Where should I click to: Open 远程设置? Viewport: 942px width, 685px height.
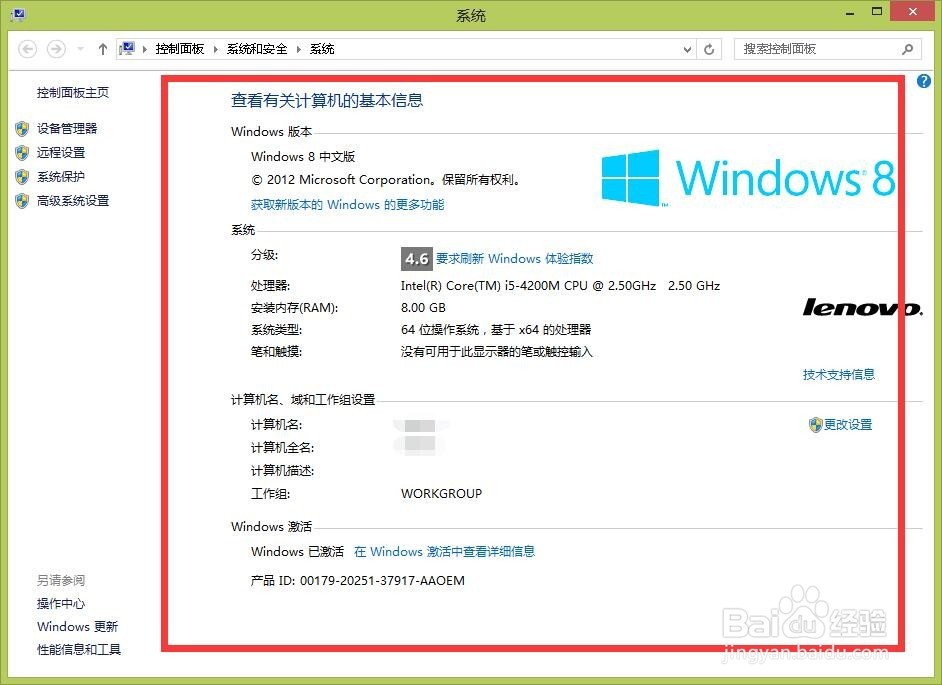(61, 153)
